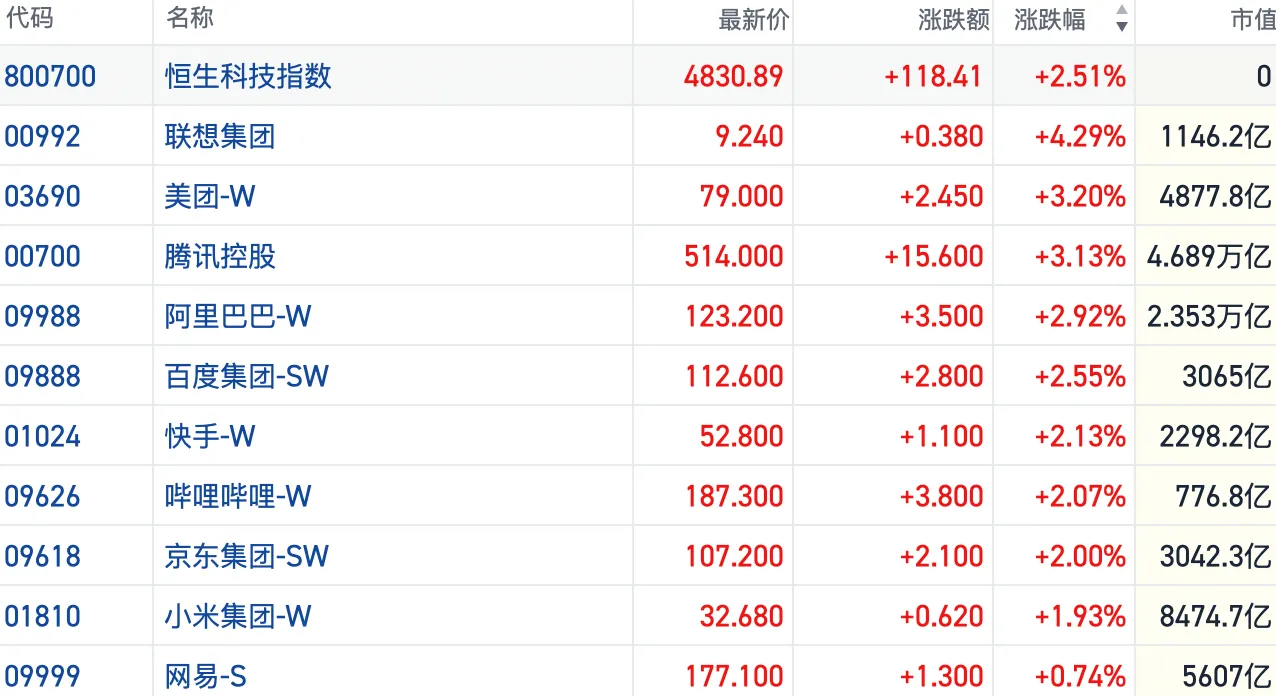Select the 京东集团-SW stock name
The height and width of the screenshot is (696, 1276).
point(247,556)
